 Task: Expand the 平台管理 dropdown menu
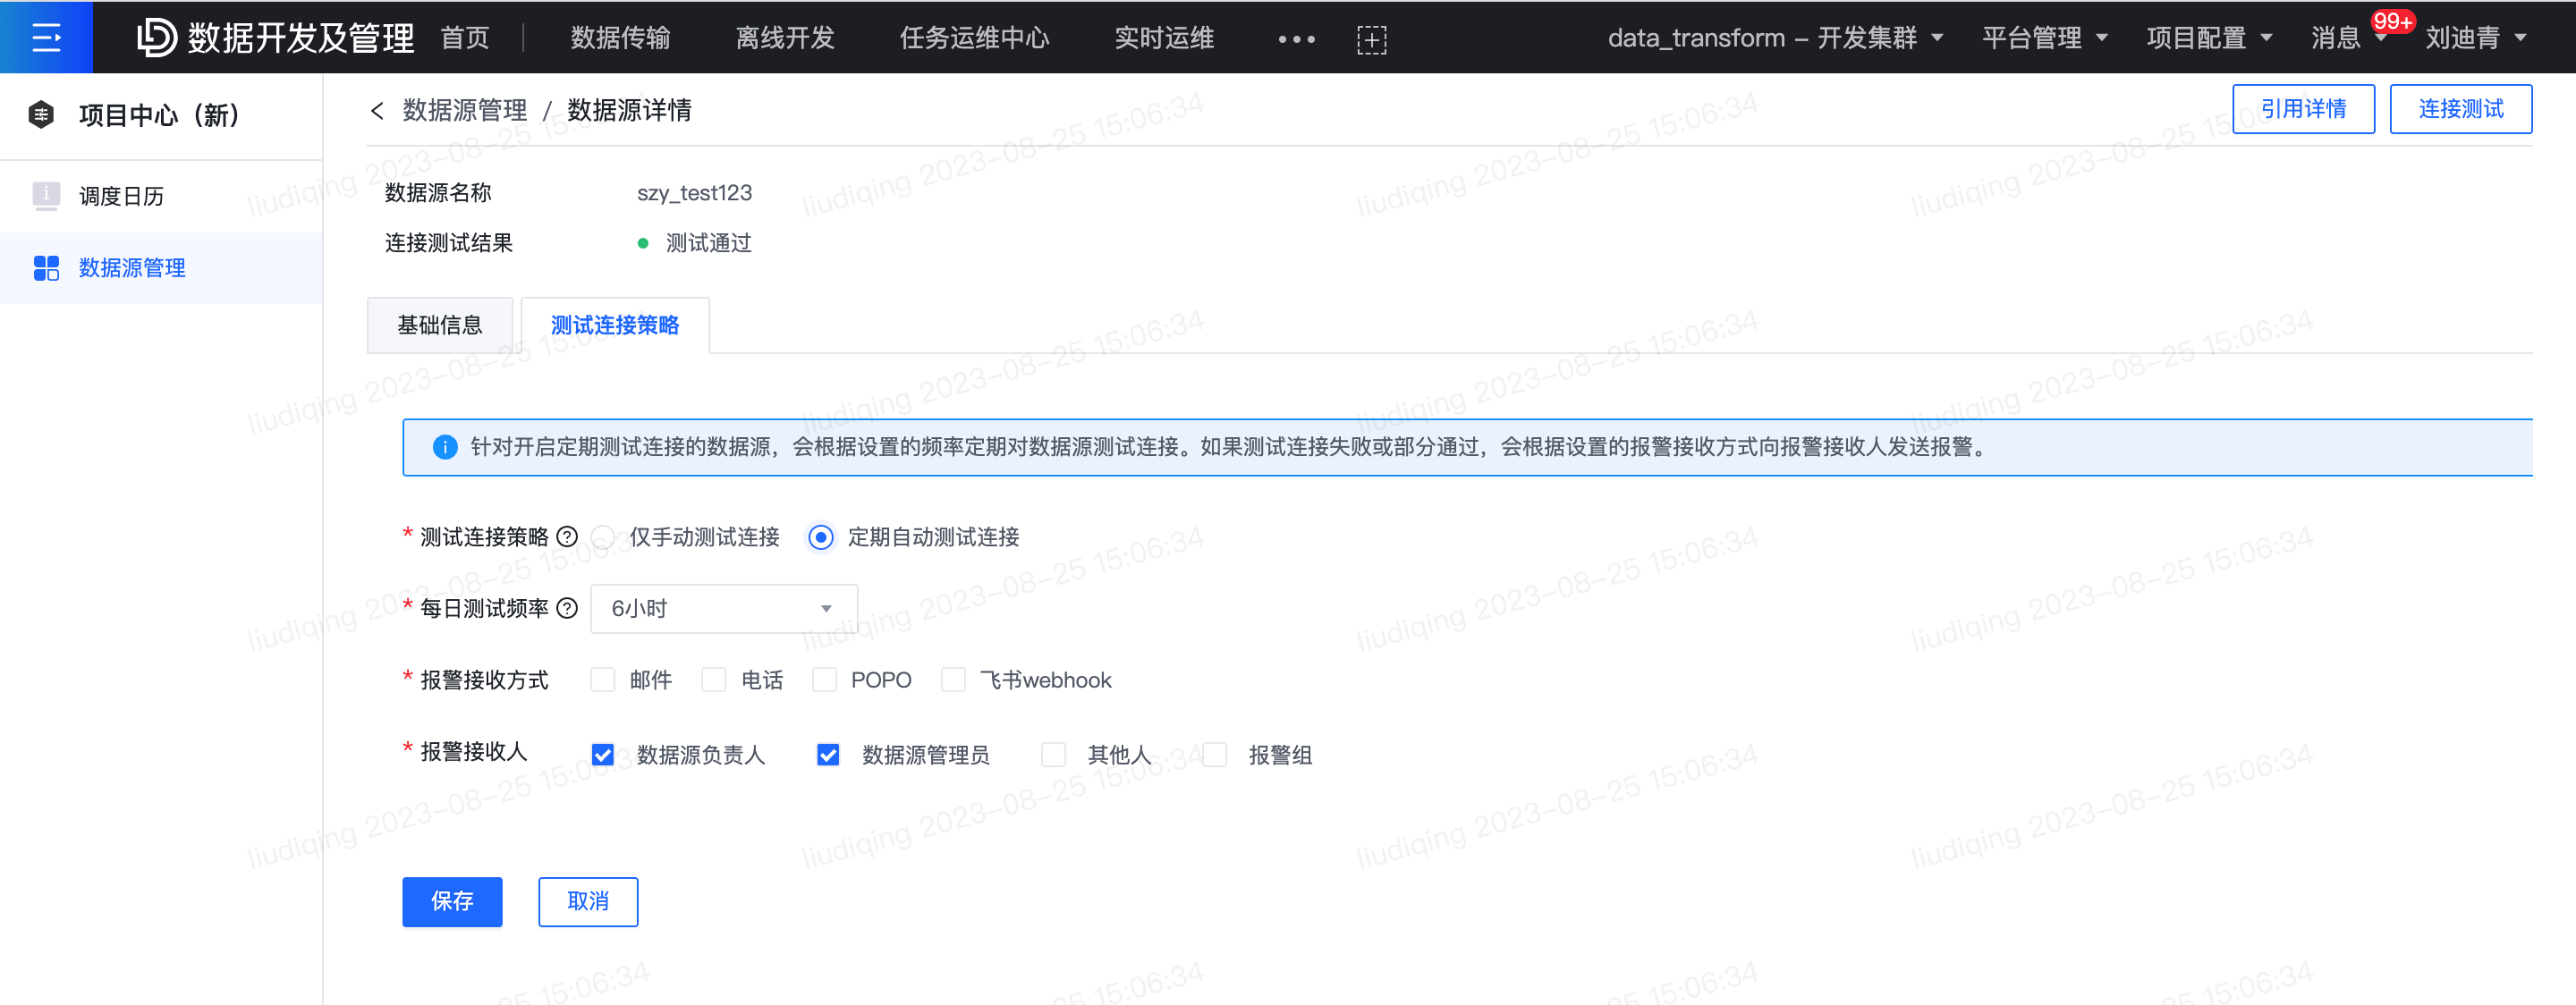(x=2045, y=38)
